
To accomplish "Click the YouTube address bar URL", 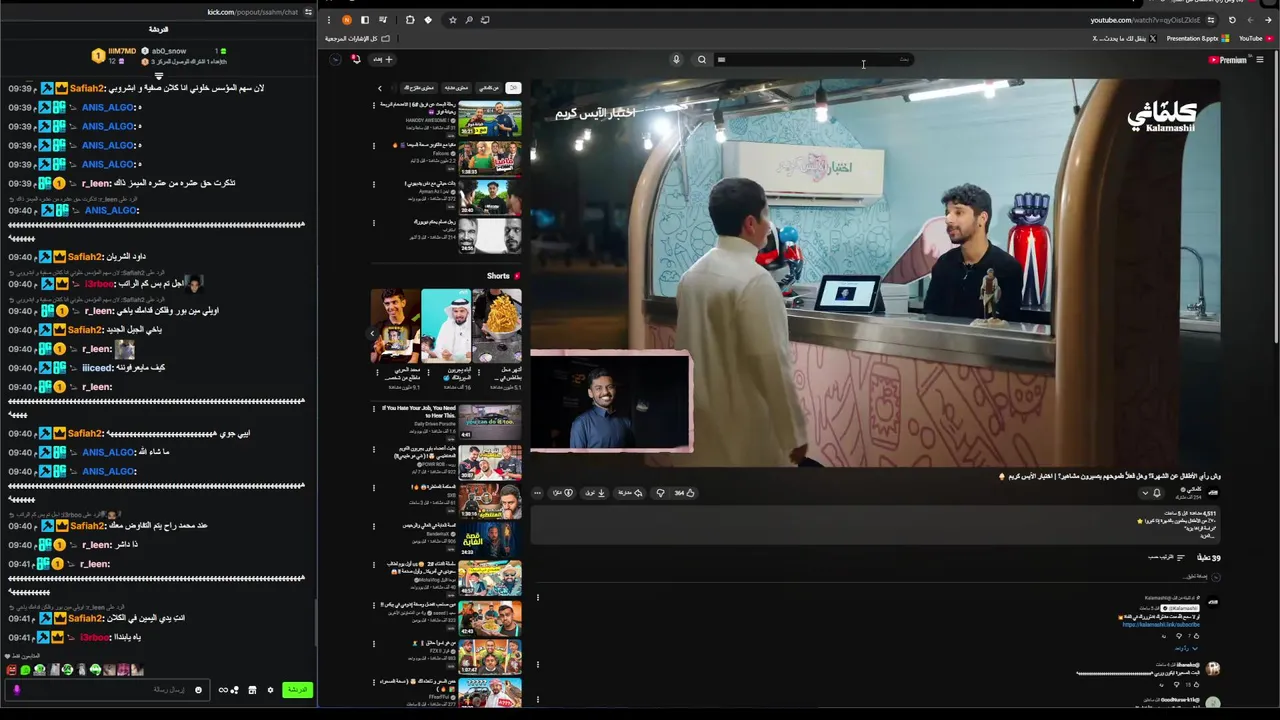I will 1145,20.
